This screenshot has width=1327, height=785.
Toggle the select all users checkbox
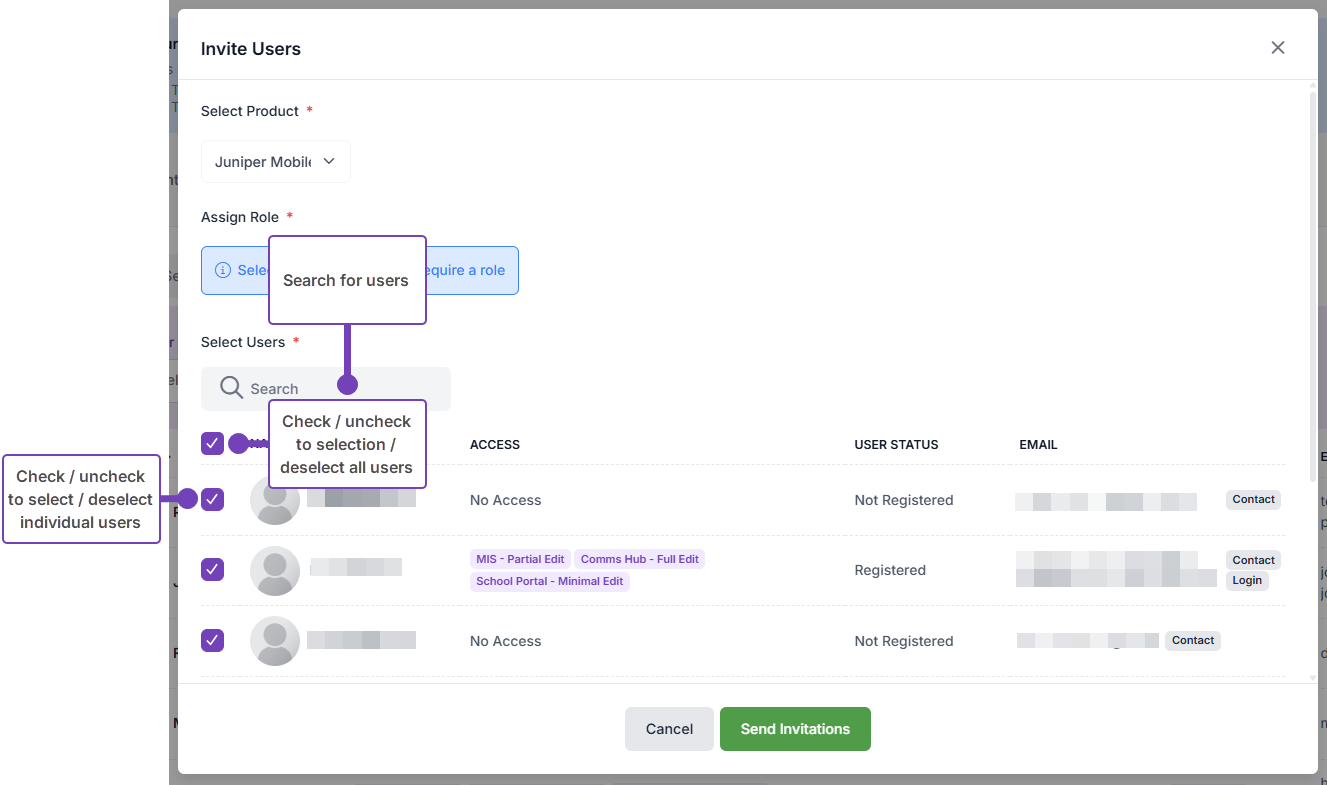pos(212,444)
